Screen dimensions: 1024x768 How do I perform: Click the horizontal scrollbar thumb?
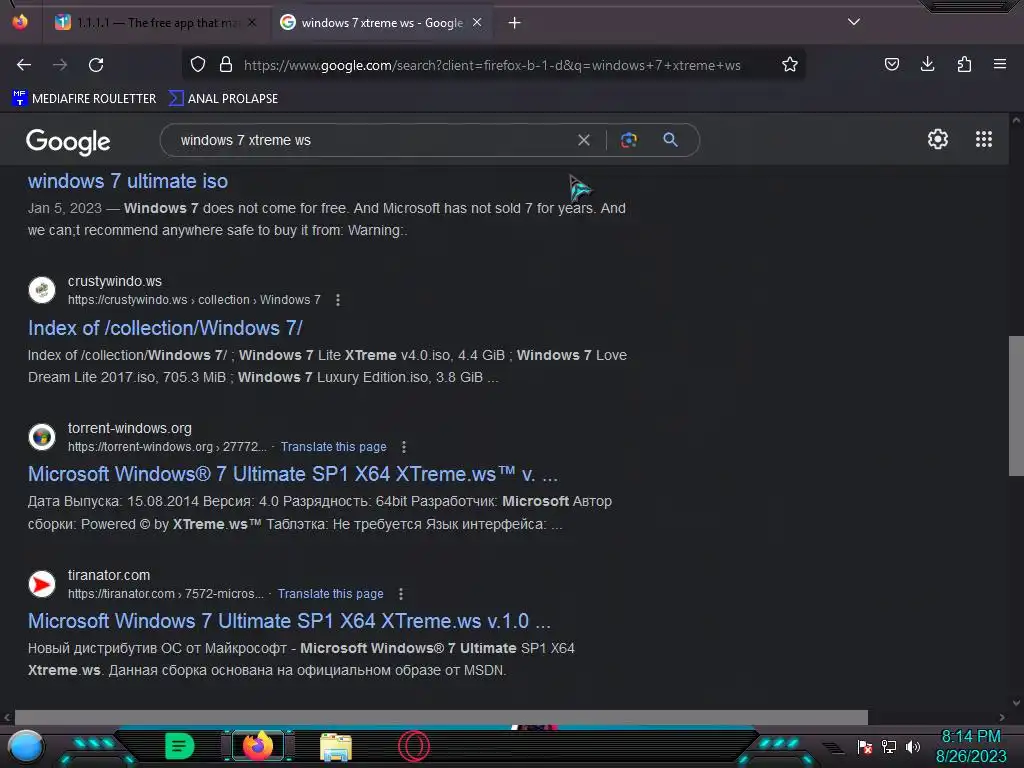point(441,717)
